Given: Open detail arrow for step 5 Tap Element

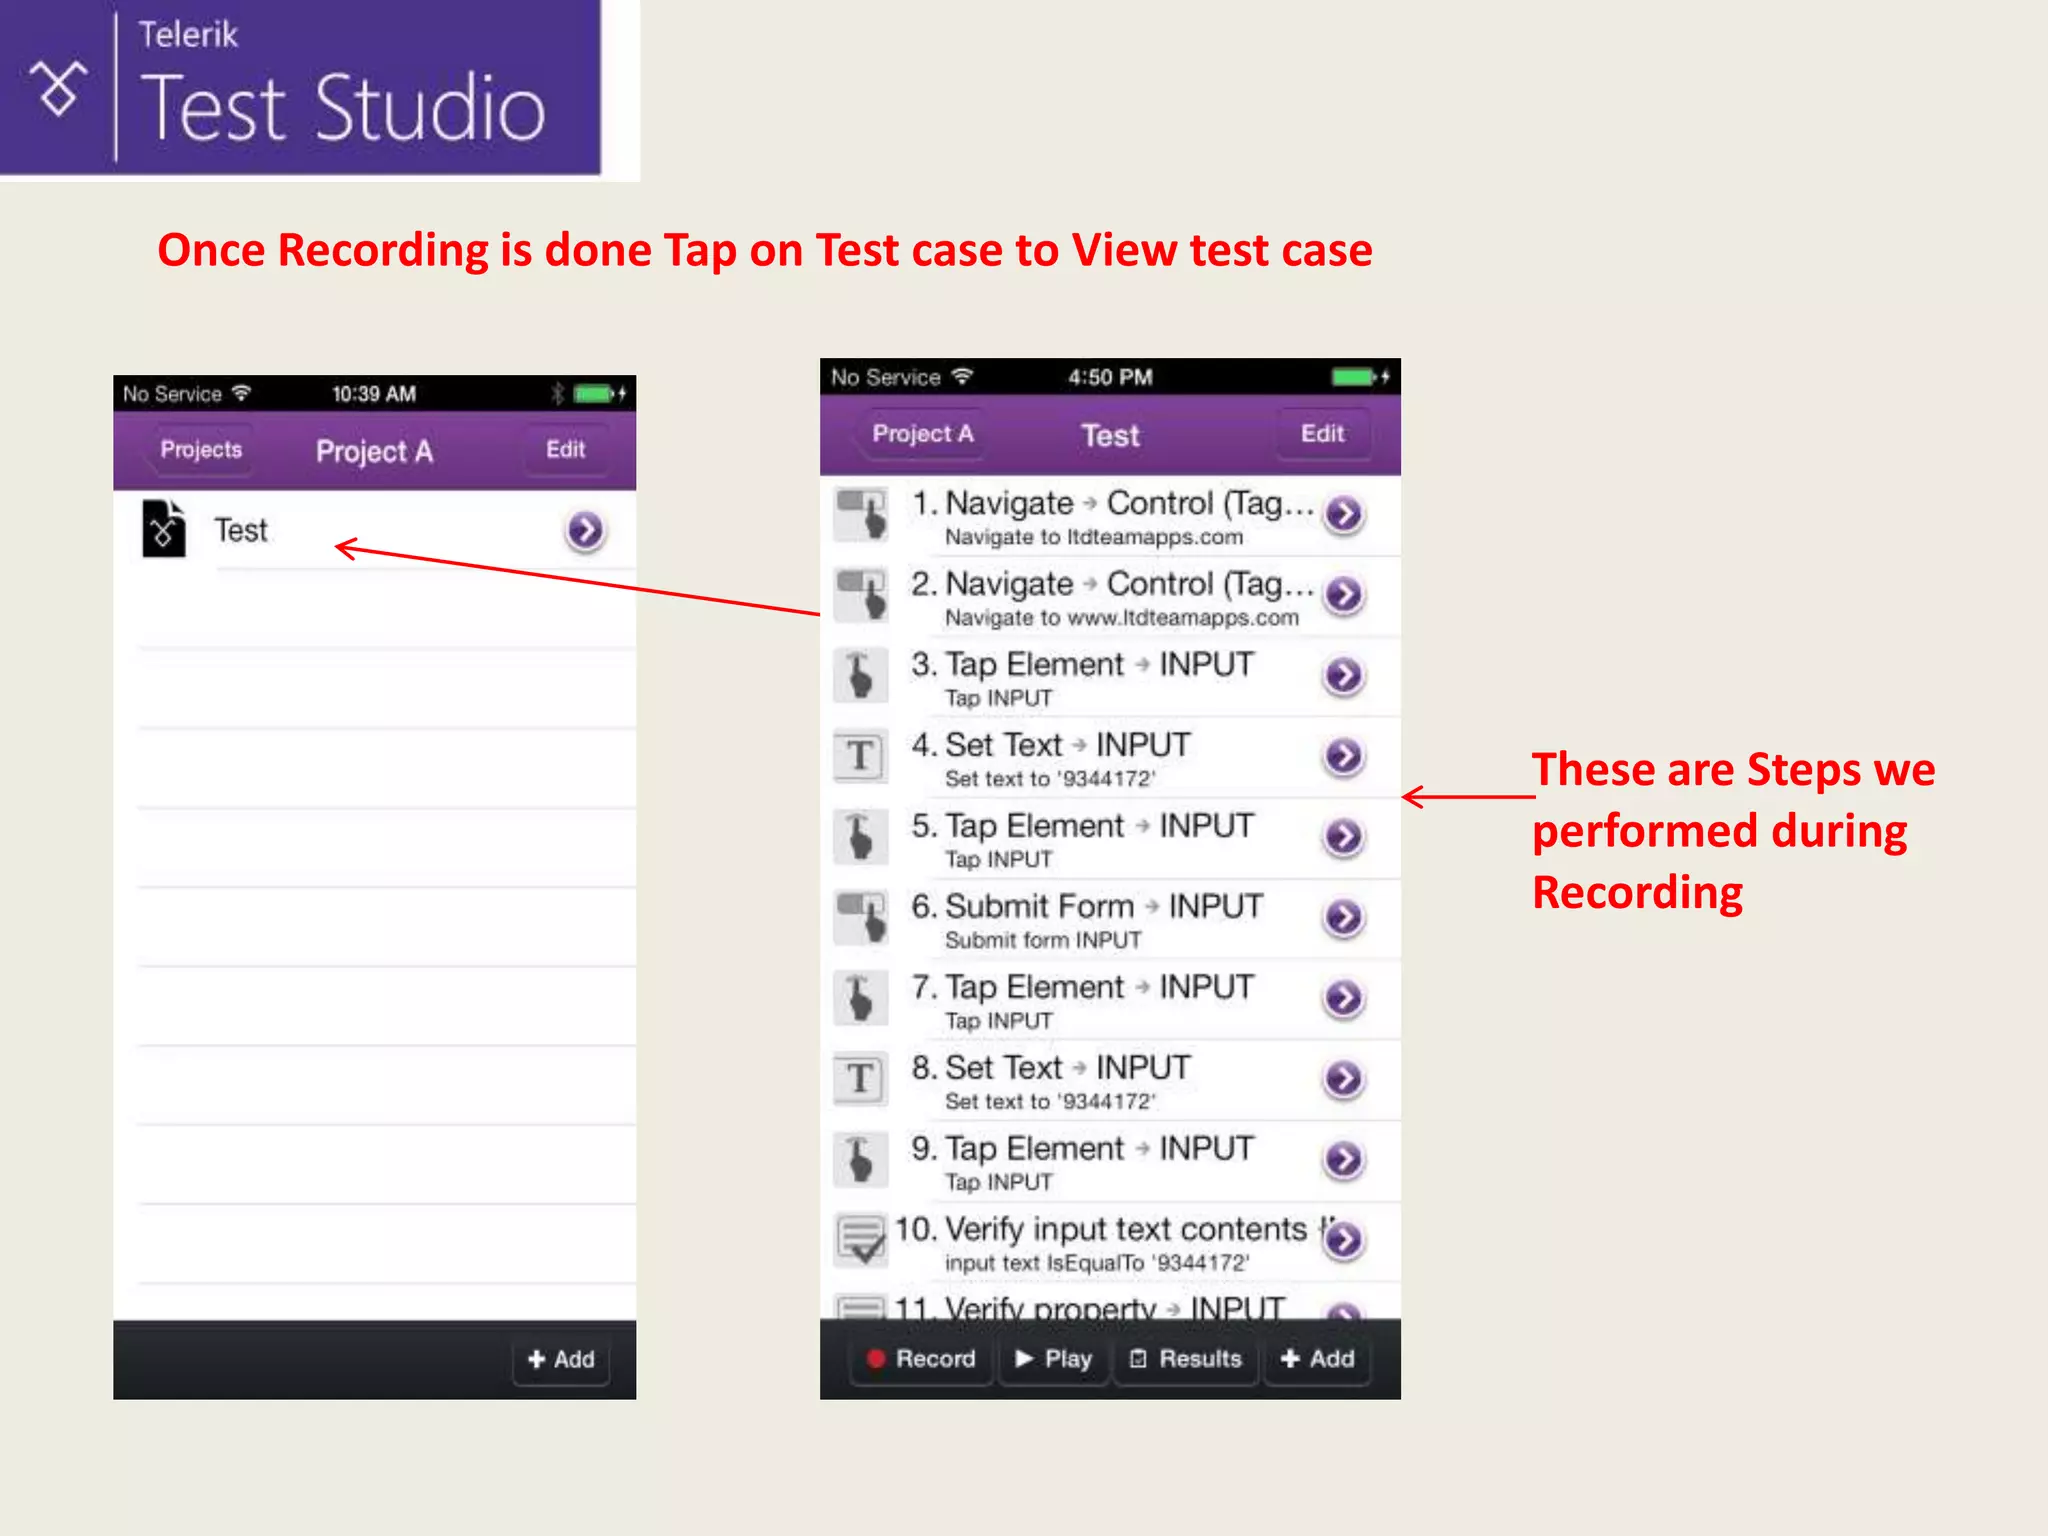Looking at the screenshot, I should click(1344, 837).
